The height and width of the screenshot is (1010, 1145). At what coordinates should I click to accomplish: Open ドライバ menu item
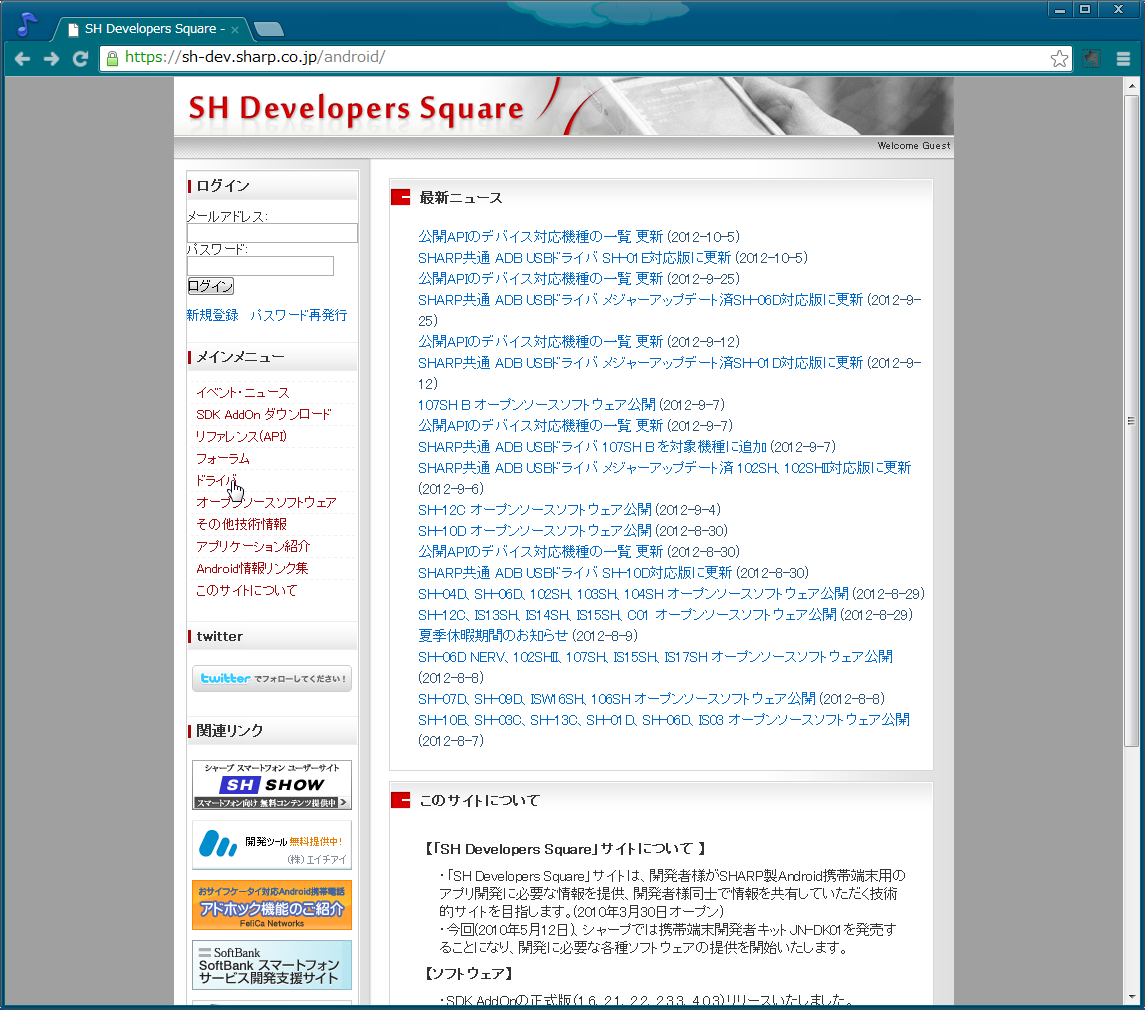[x=216, y=481]
